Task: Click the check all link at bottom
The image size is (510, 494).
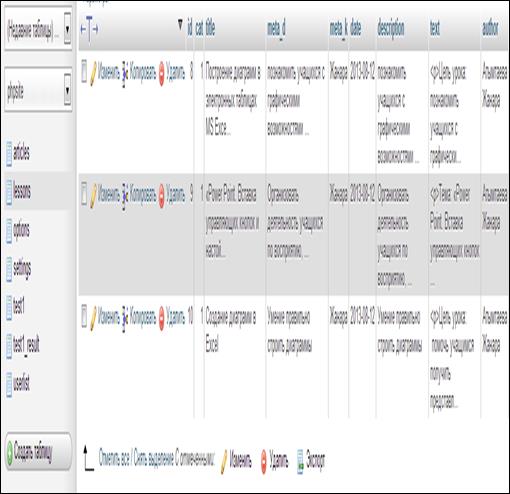Action: point(114,458)
